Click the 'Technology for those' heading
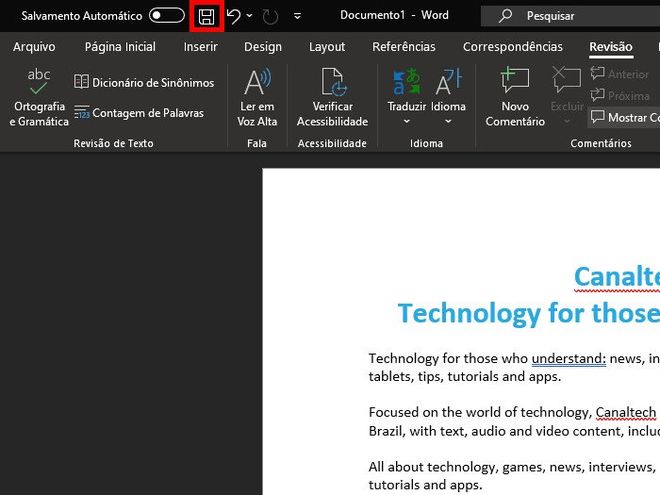Image resolution: width=660 pixels, height=495 pixels. (x=529, y=313)
